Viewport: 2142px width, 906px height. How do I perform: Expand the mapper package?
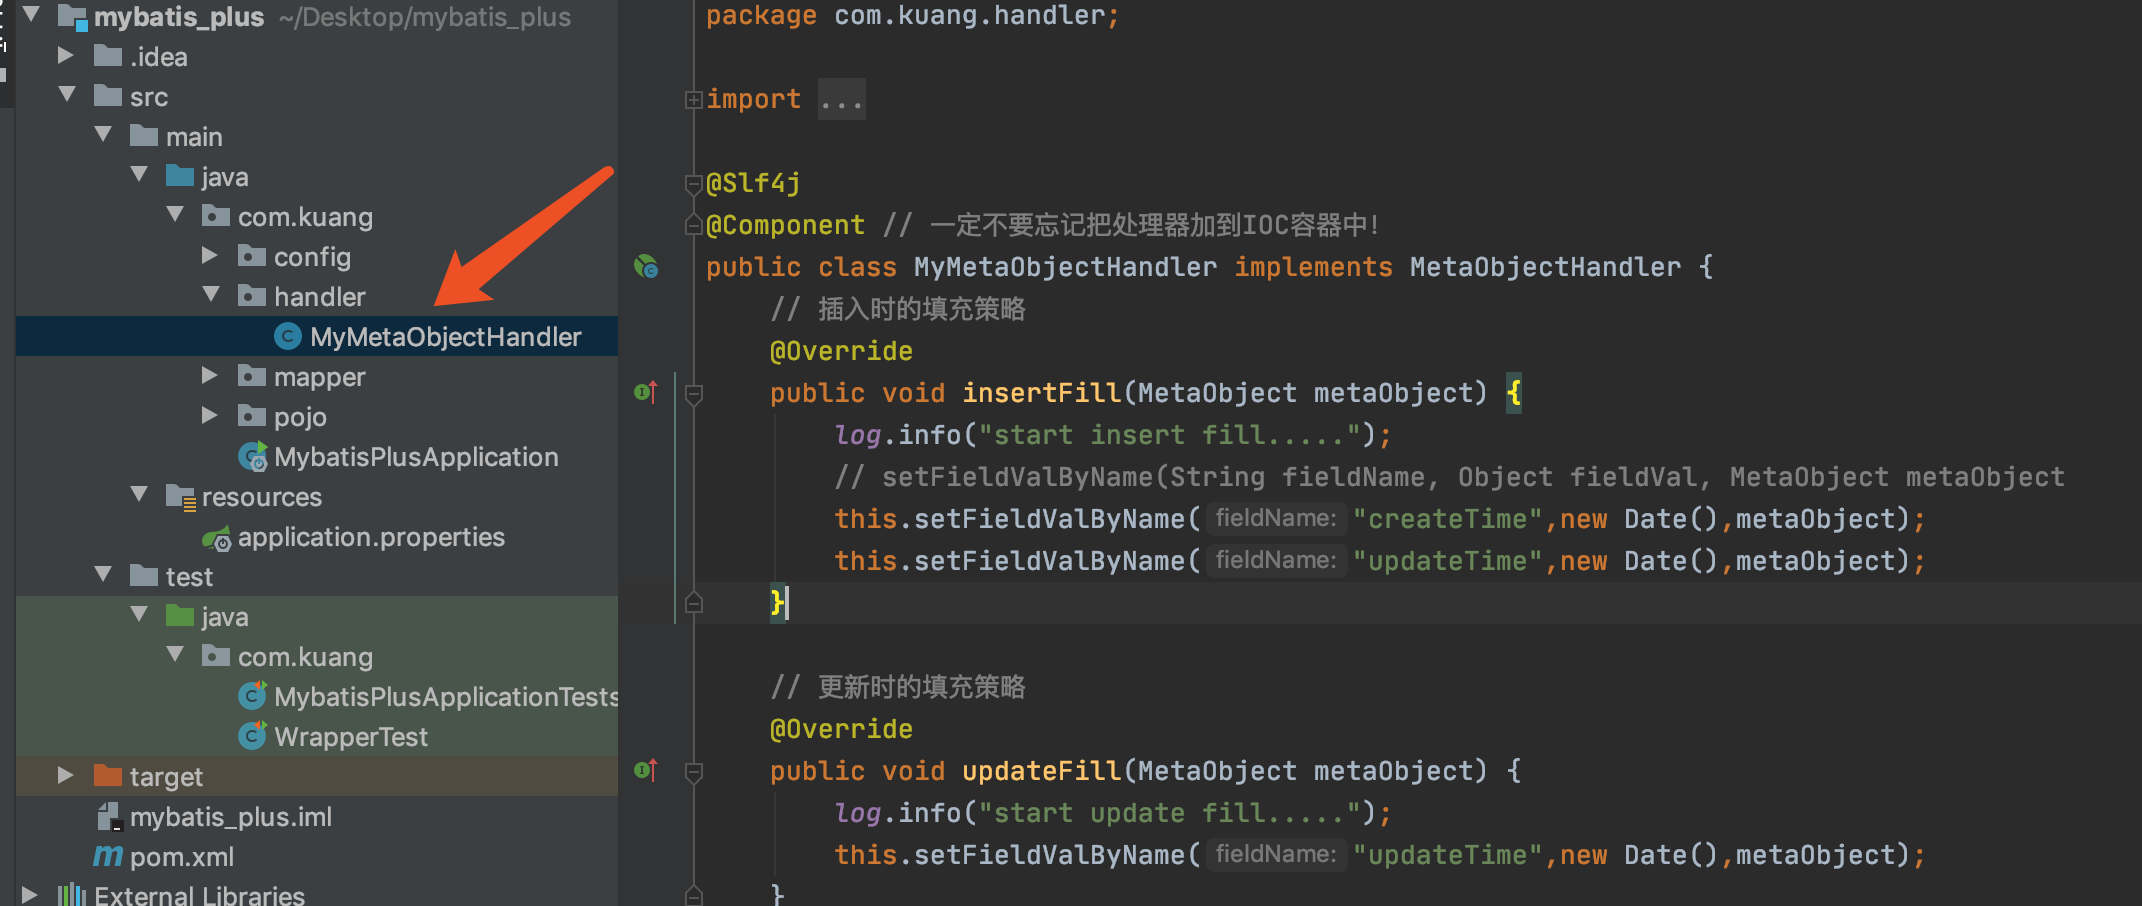pos(210,375)
